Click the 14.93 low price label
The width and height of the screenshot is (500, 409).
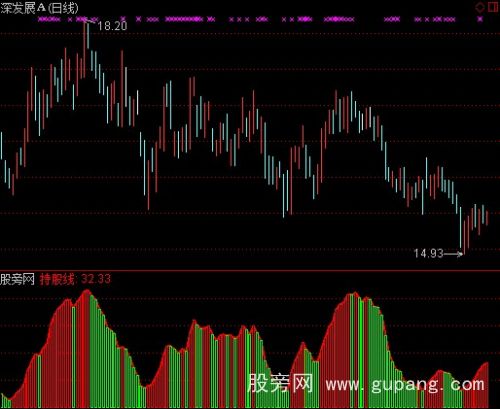coord(428,253)
